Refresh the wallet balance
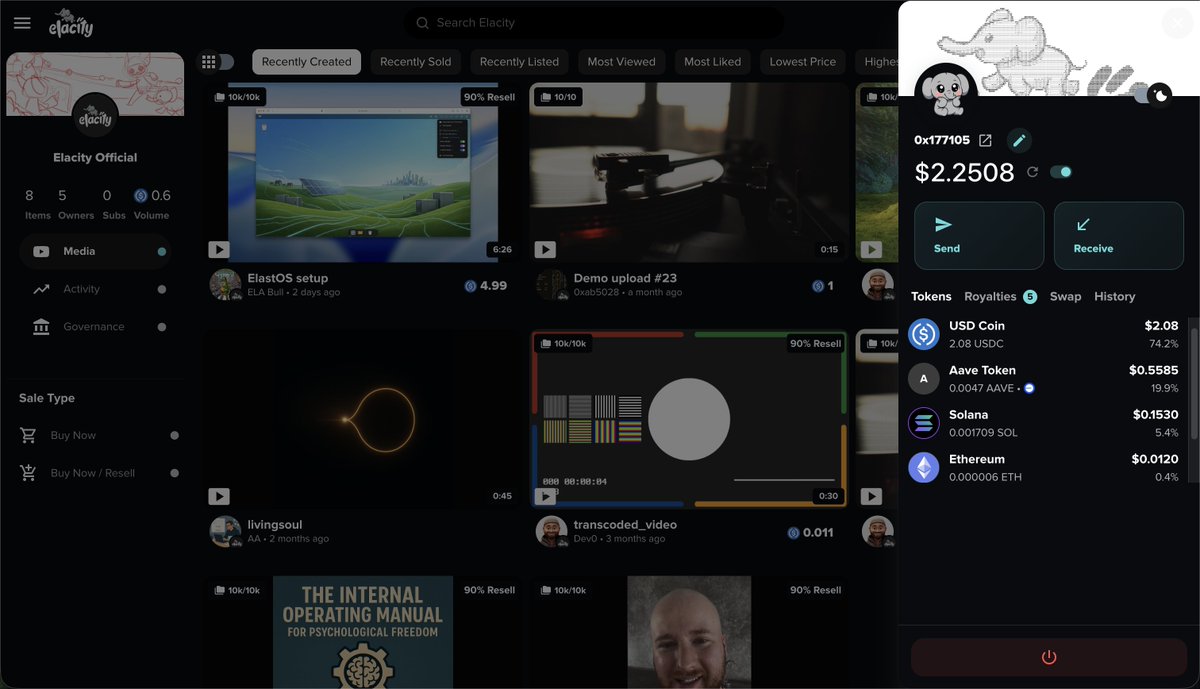The width and height of the screenshot is (1200, 689). pyautogui.click(x=1033, y=172)
